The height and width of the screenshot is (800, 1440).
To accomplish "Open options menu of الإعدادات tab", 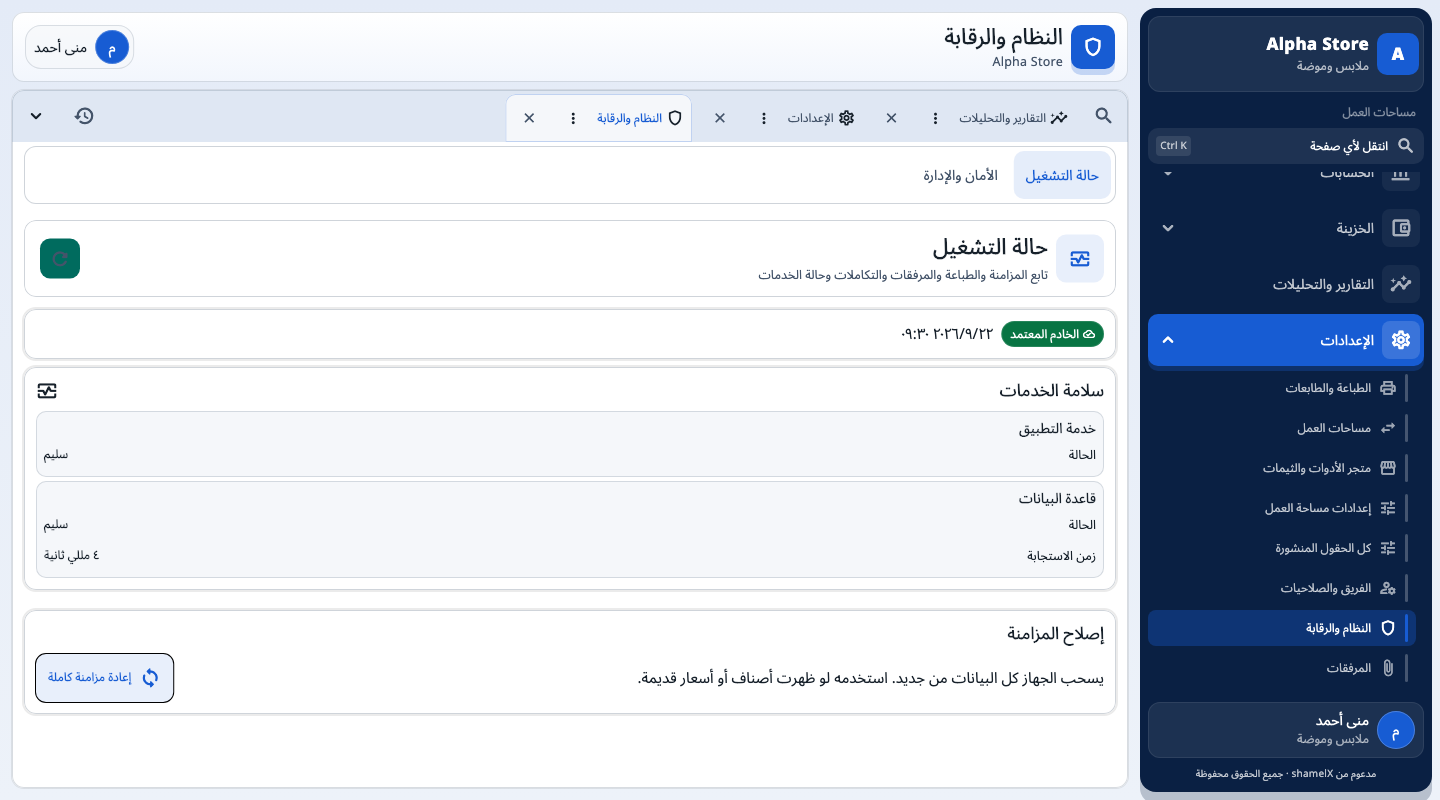I will click(x=764, y=118).
